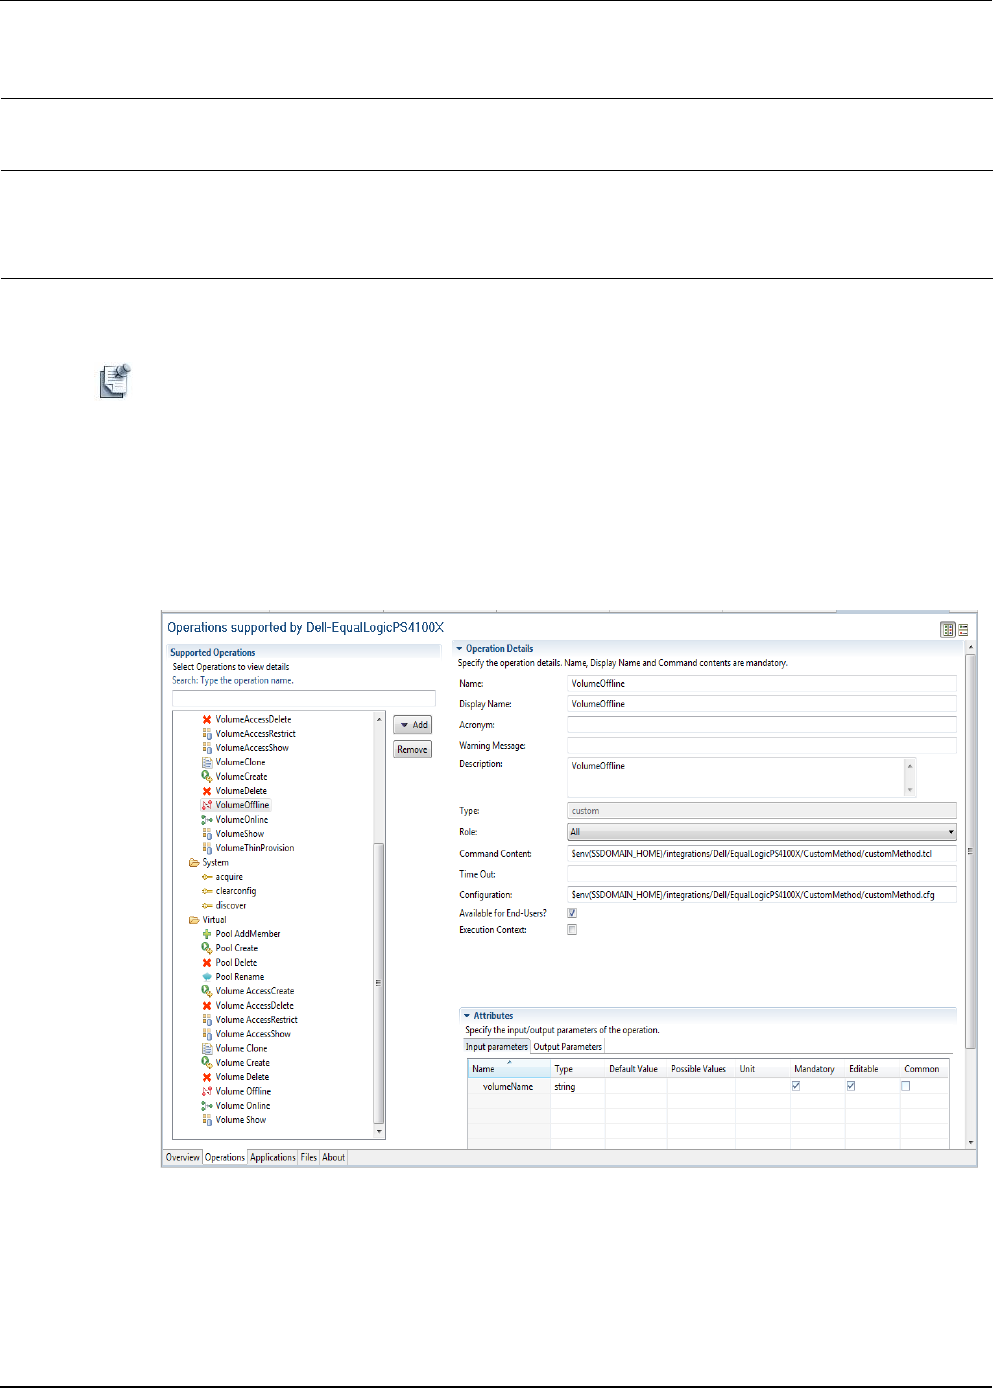Select the VolumeOnline operation icon
The height and width of the screenshot is (1388, 993).
click(x=207, y=819)
